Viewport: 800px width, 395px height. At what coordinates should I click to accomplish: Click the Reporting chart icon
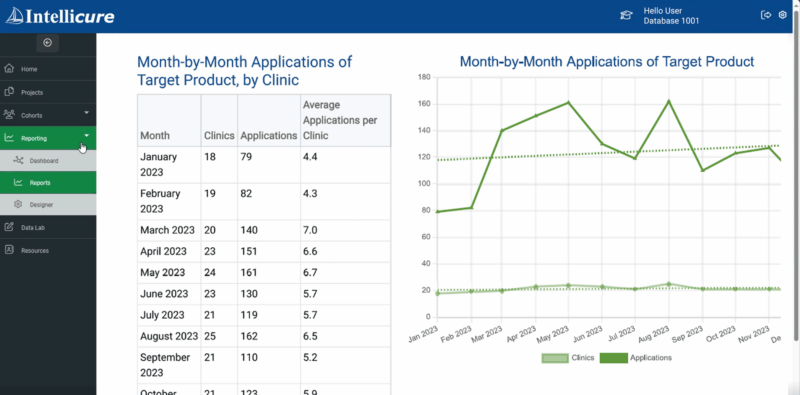[9, 138]
